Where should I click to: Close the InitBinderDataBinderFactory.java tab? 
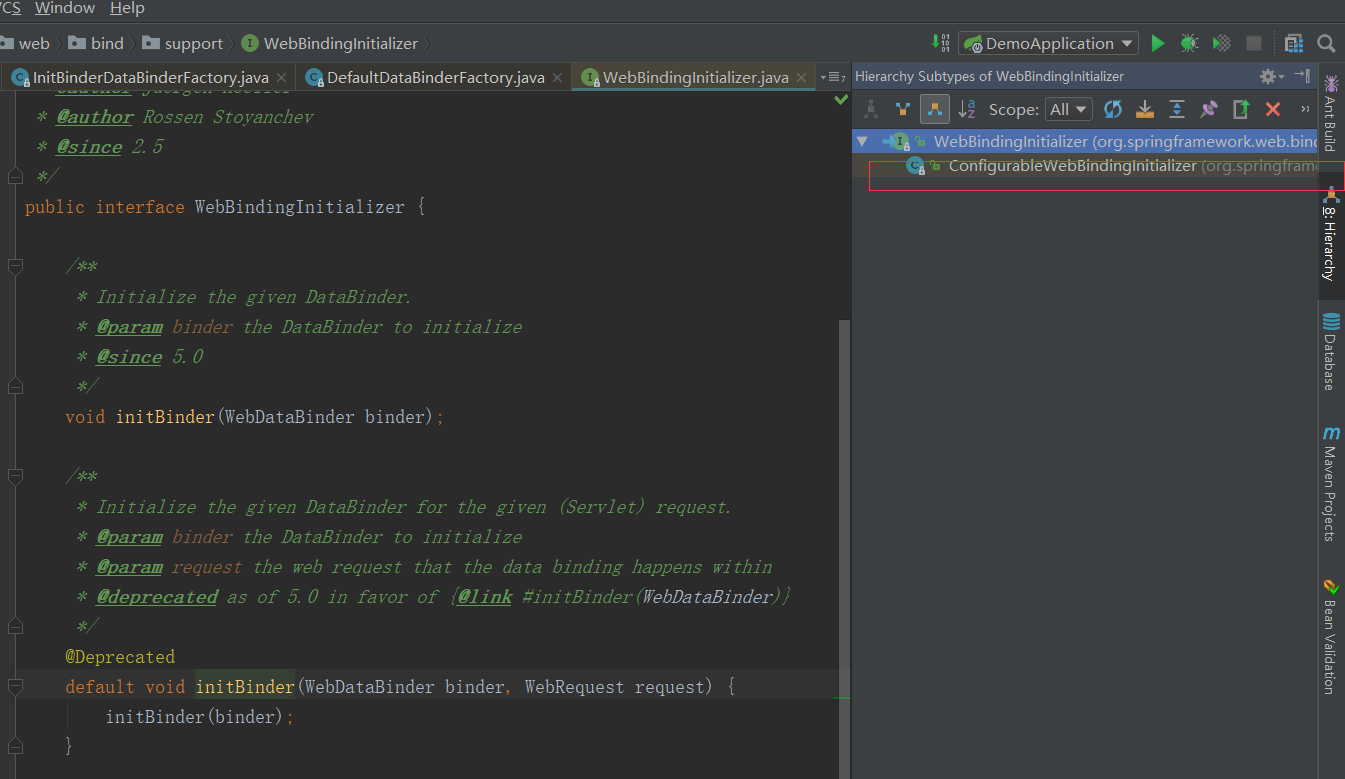coord(281,77)
